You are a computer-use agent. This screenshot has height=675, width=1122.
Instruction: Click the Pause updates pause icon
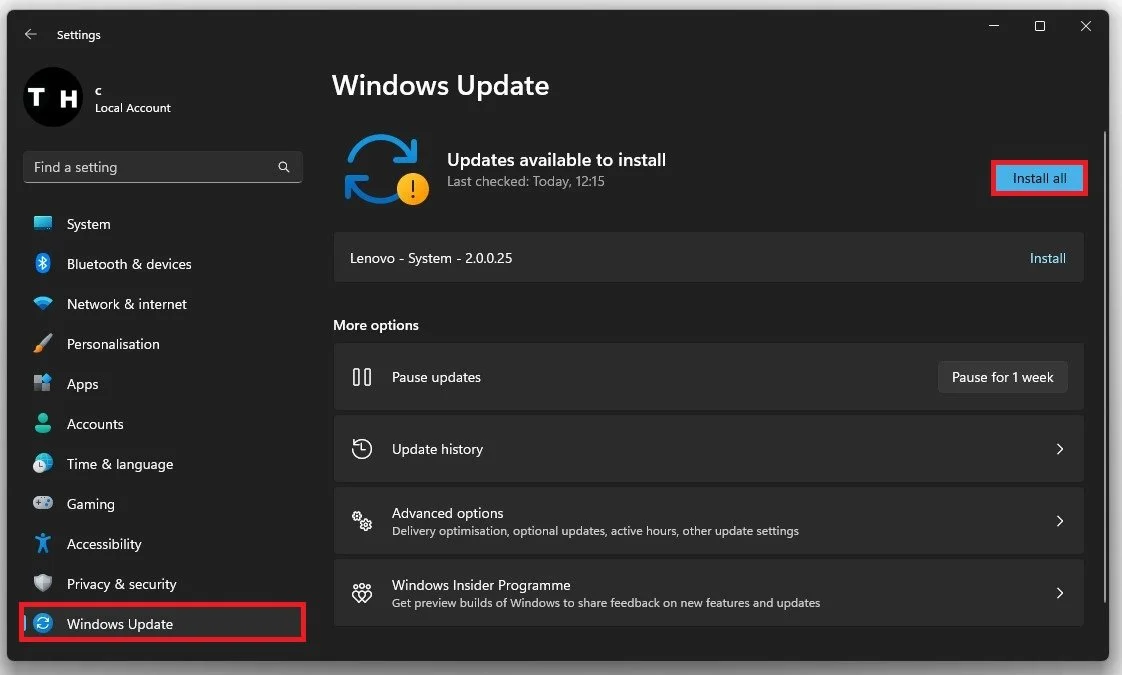[x=362, y=377]
